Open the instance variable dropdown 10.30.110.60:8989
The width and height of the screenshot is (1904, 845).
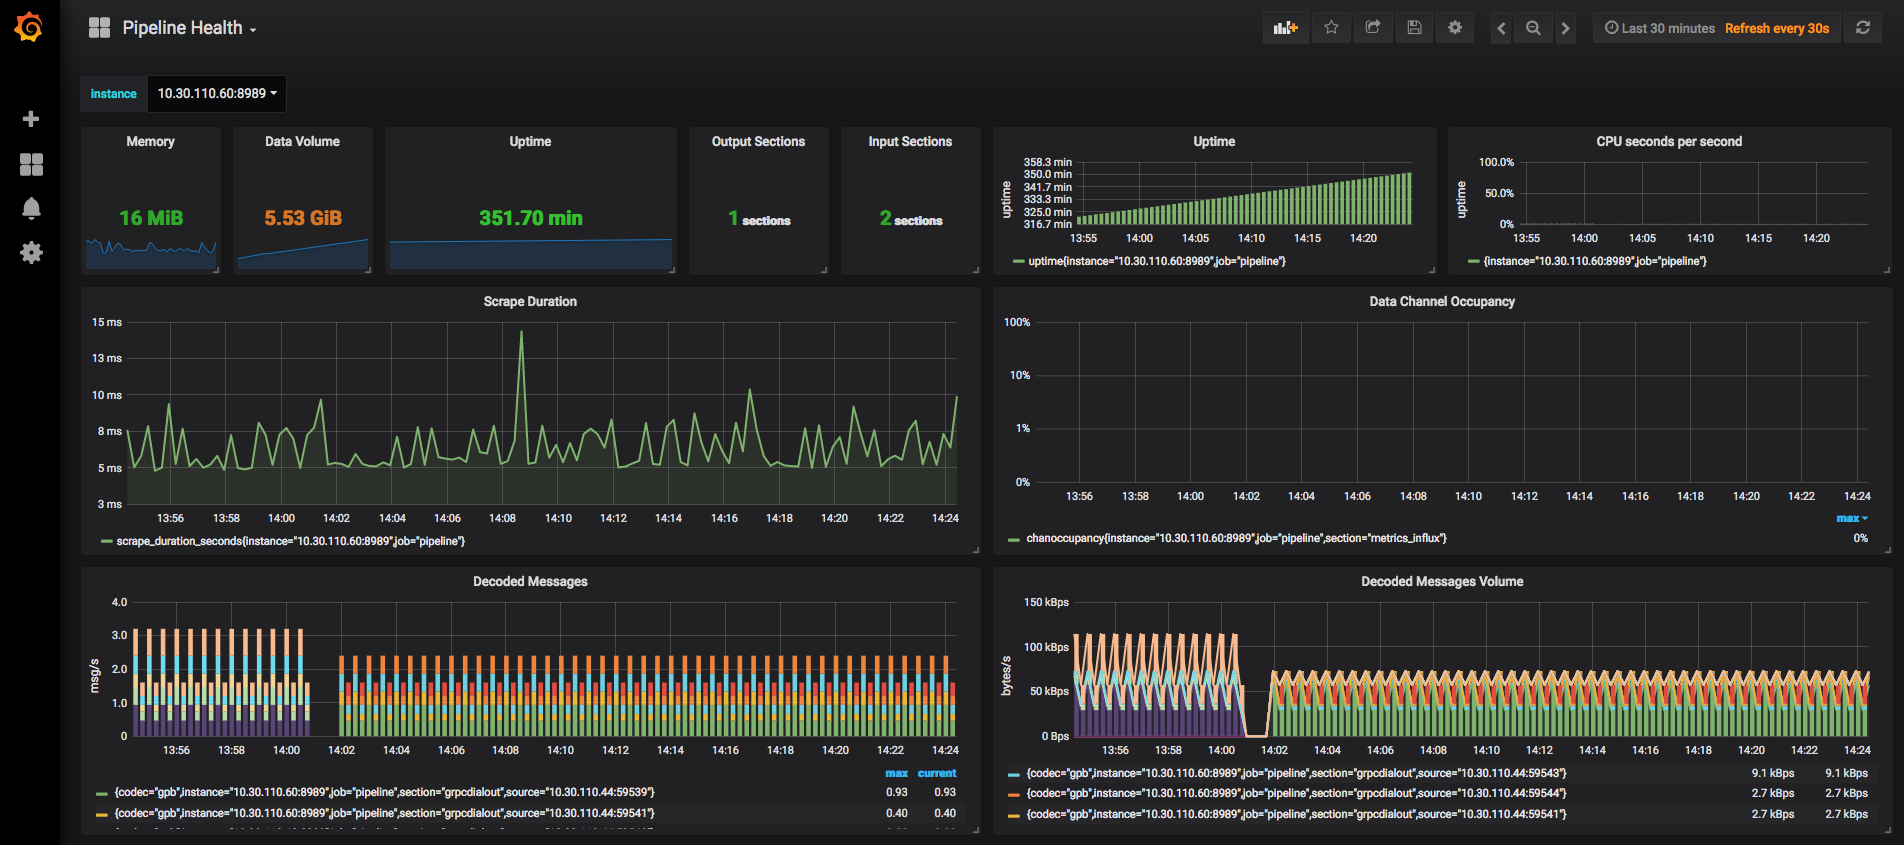(x=216, y=93)
